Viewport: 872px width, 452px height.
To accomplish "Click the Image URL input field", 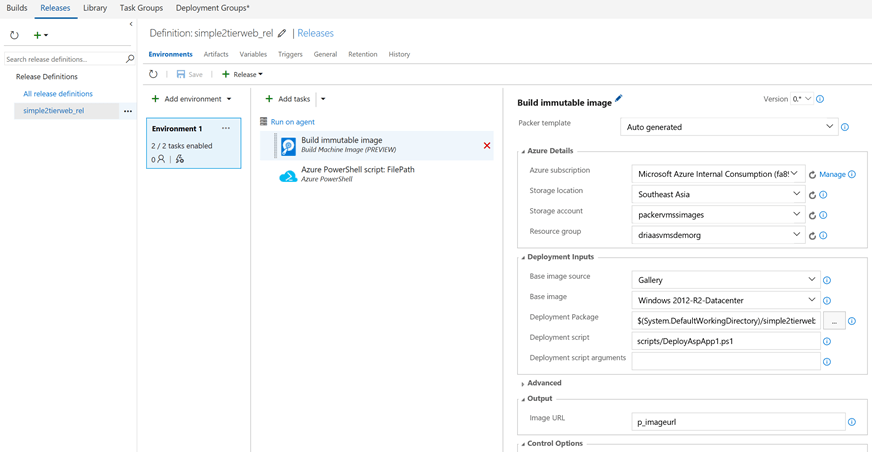I will click(x=738, y=422).
